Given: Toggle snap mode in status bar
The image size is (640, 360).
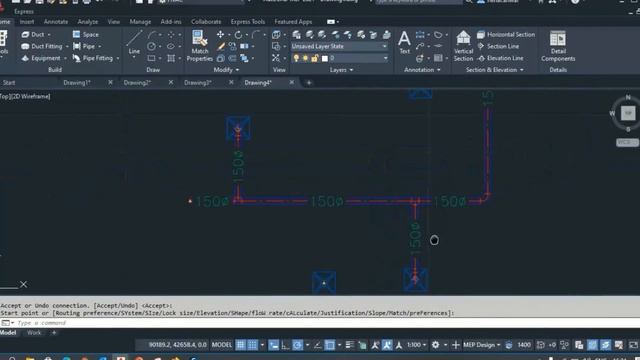Looking at the screenshot, I should 253,345.
